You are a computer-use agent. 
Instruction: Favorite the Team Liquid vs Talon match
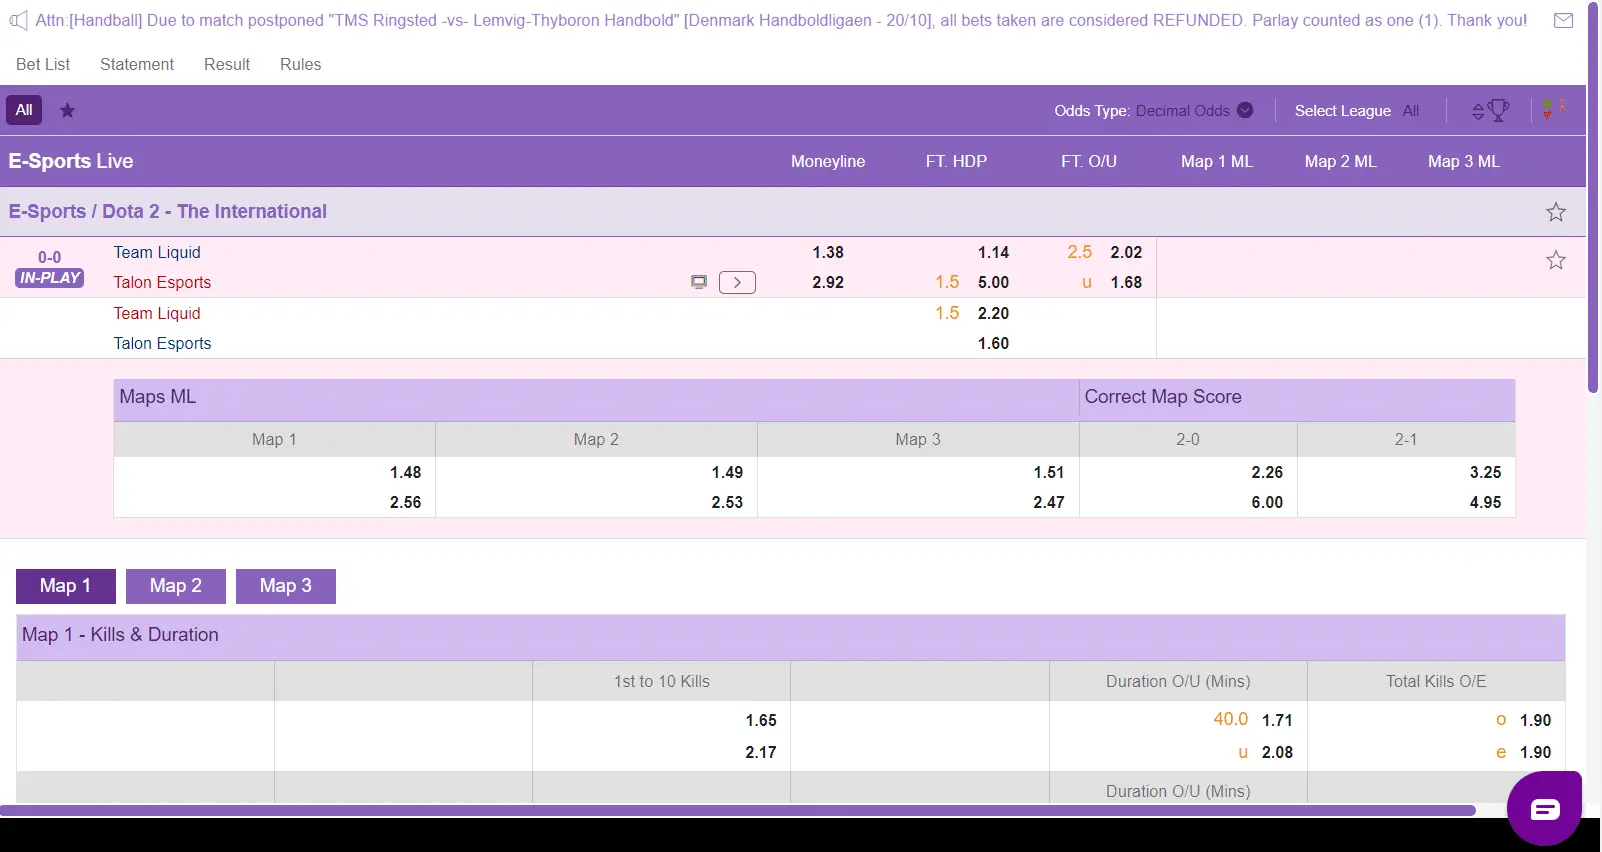[1555, 261]
